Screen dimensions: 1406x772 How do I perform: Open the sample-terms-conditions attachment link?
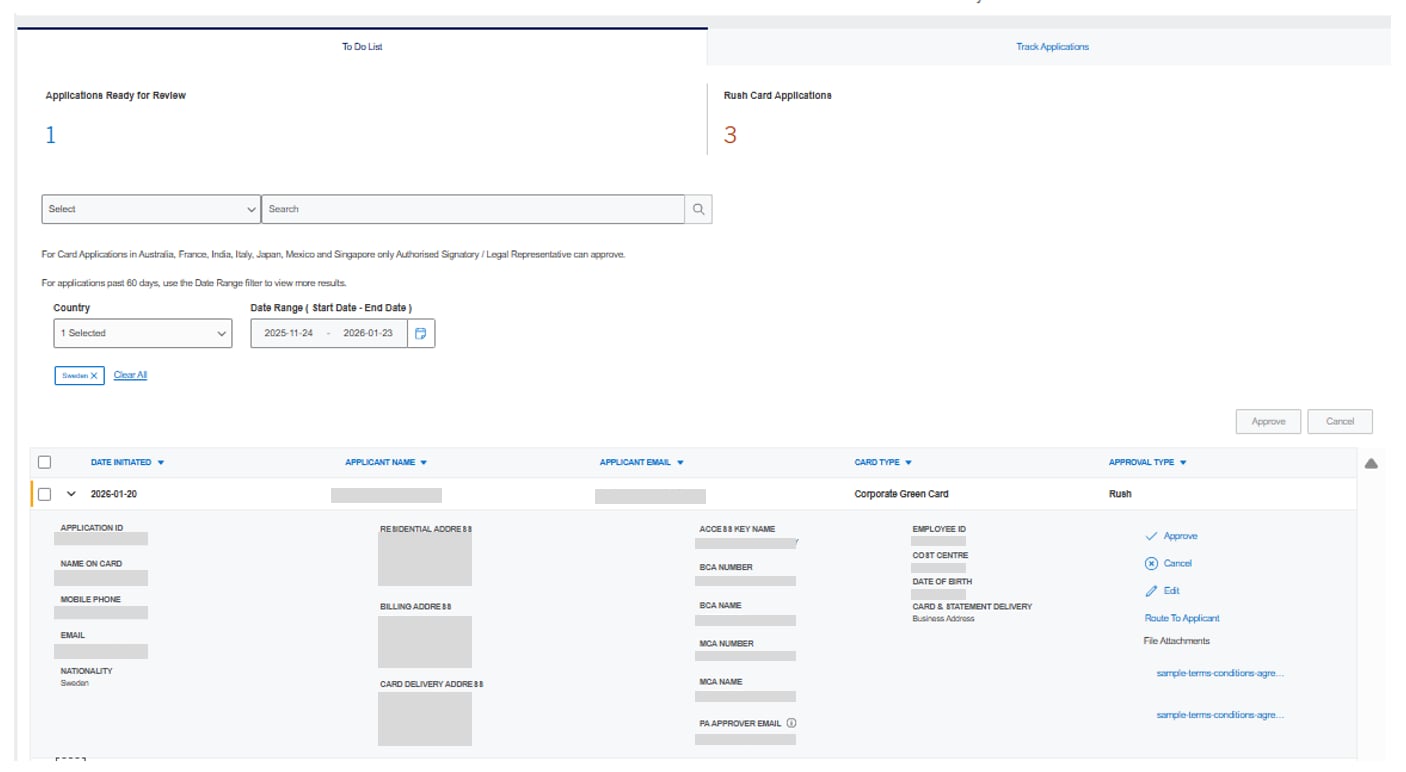[x=1220, y=673]
